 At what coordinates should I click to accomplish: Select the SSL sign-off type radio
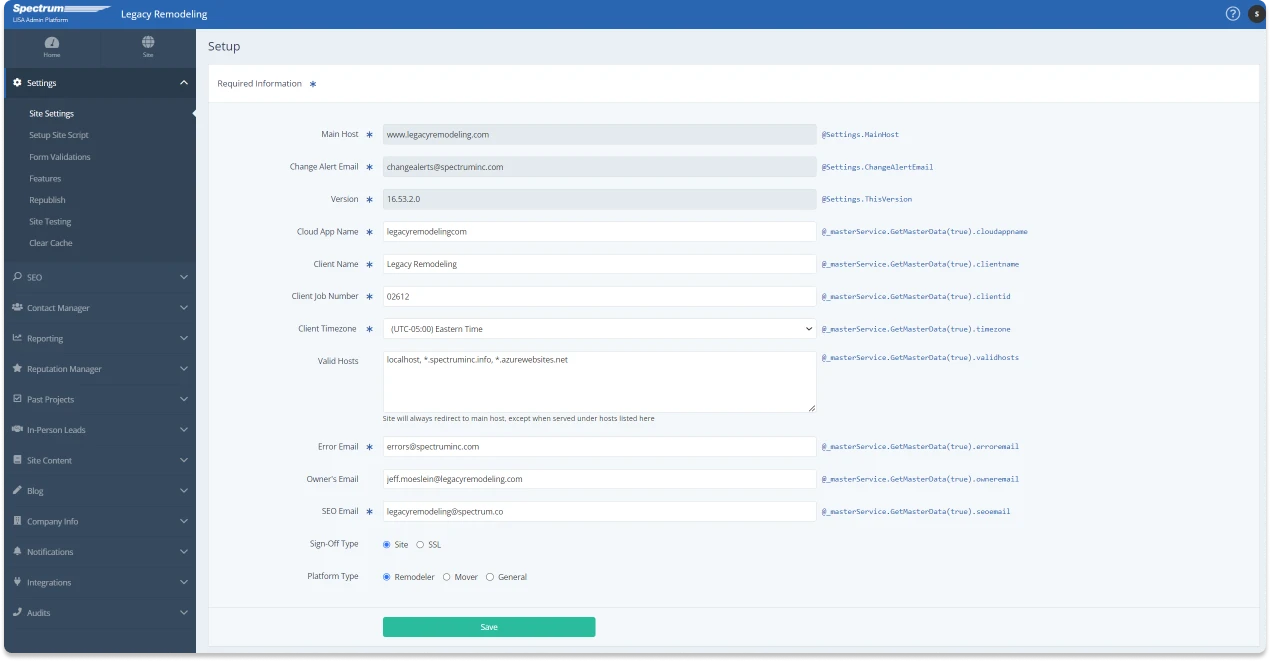point(420,545)
